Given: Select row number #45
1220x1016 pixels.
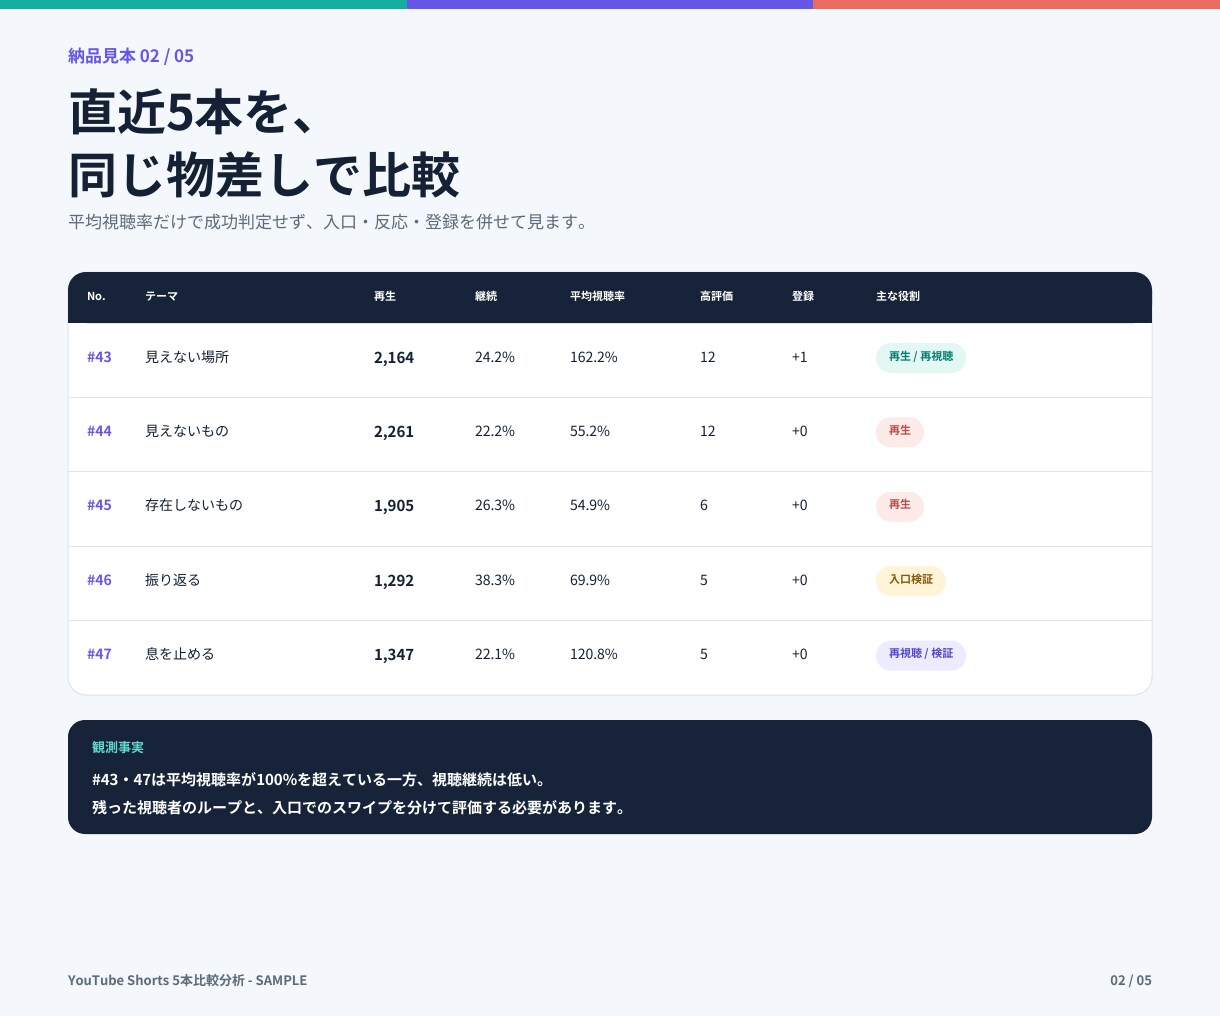Looking at the screenshot, I should [x=99, y=505].
